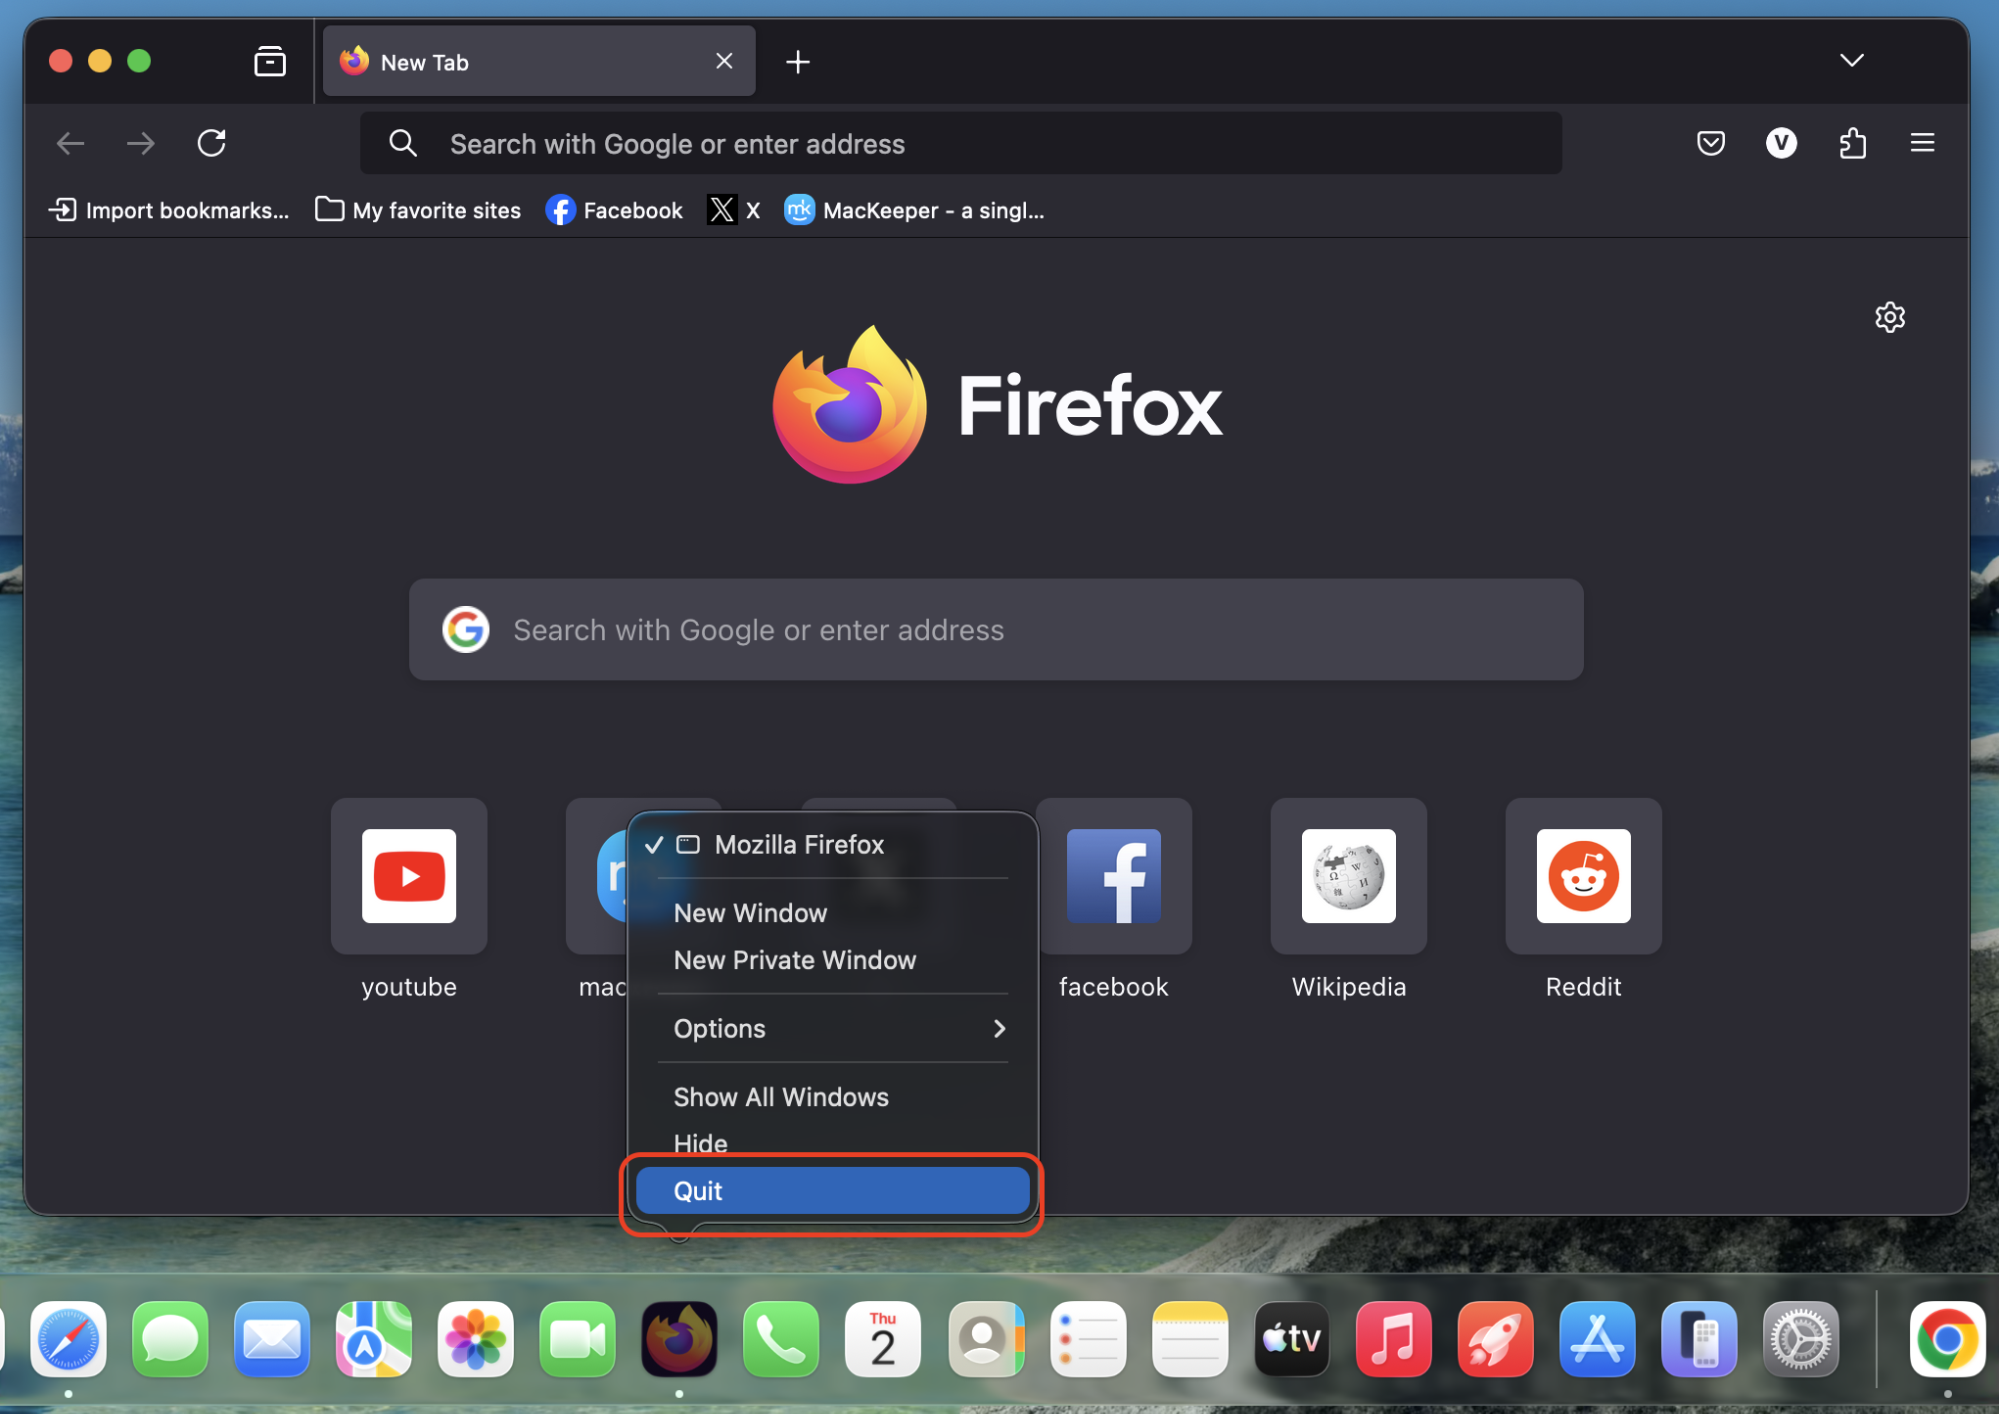Click the Import bookmarks link
Screen dimensions: 1999x1414
[x=168, y=210]
